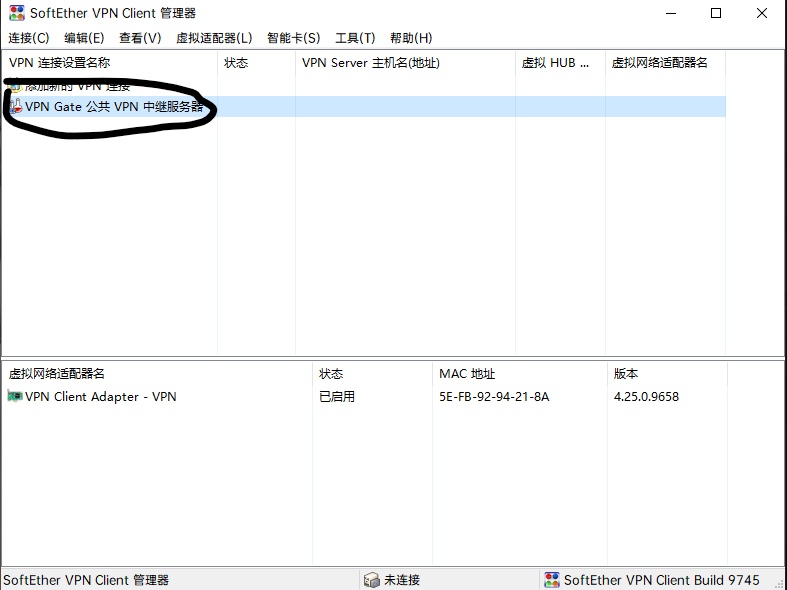The width and height of the screenshot is (787, 590).
Task: Maximize the SoftEther VPN Client window
Action: tap(716, 13)
